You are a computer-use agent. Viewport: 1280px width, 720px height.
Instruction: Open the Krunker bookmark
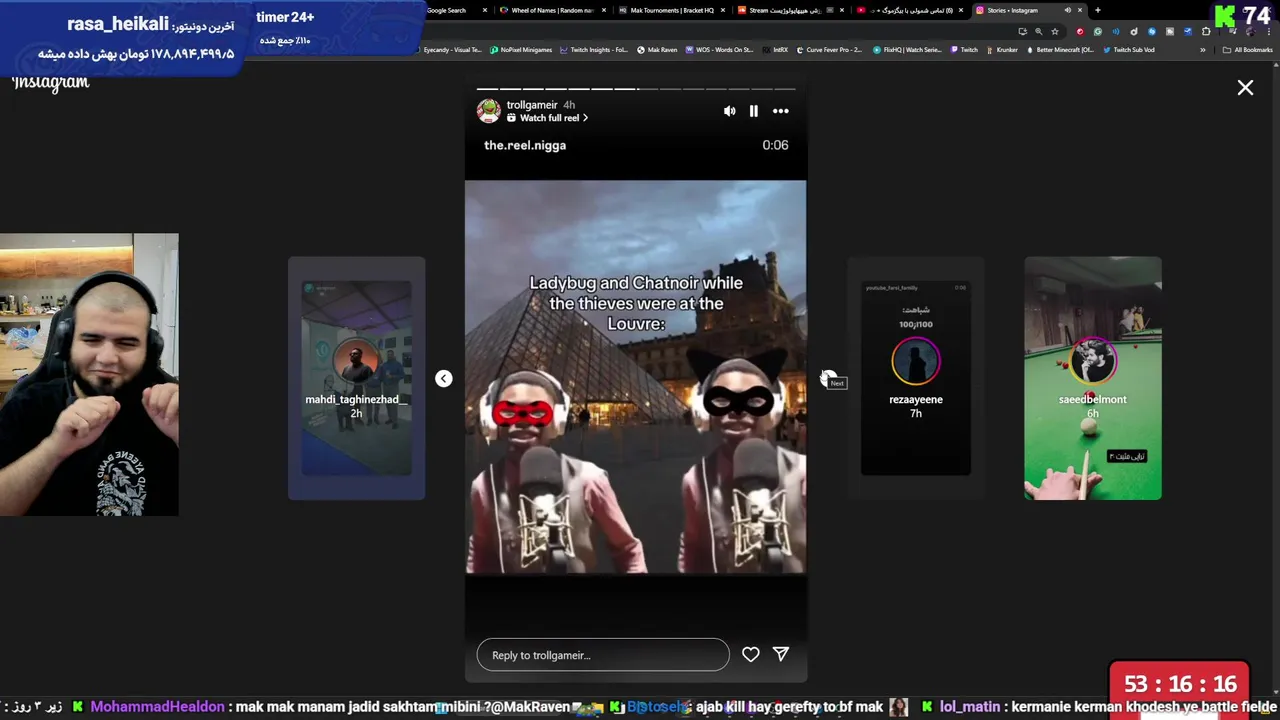(x=1001, y=49)
